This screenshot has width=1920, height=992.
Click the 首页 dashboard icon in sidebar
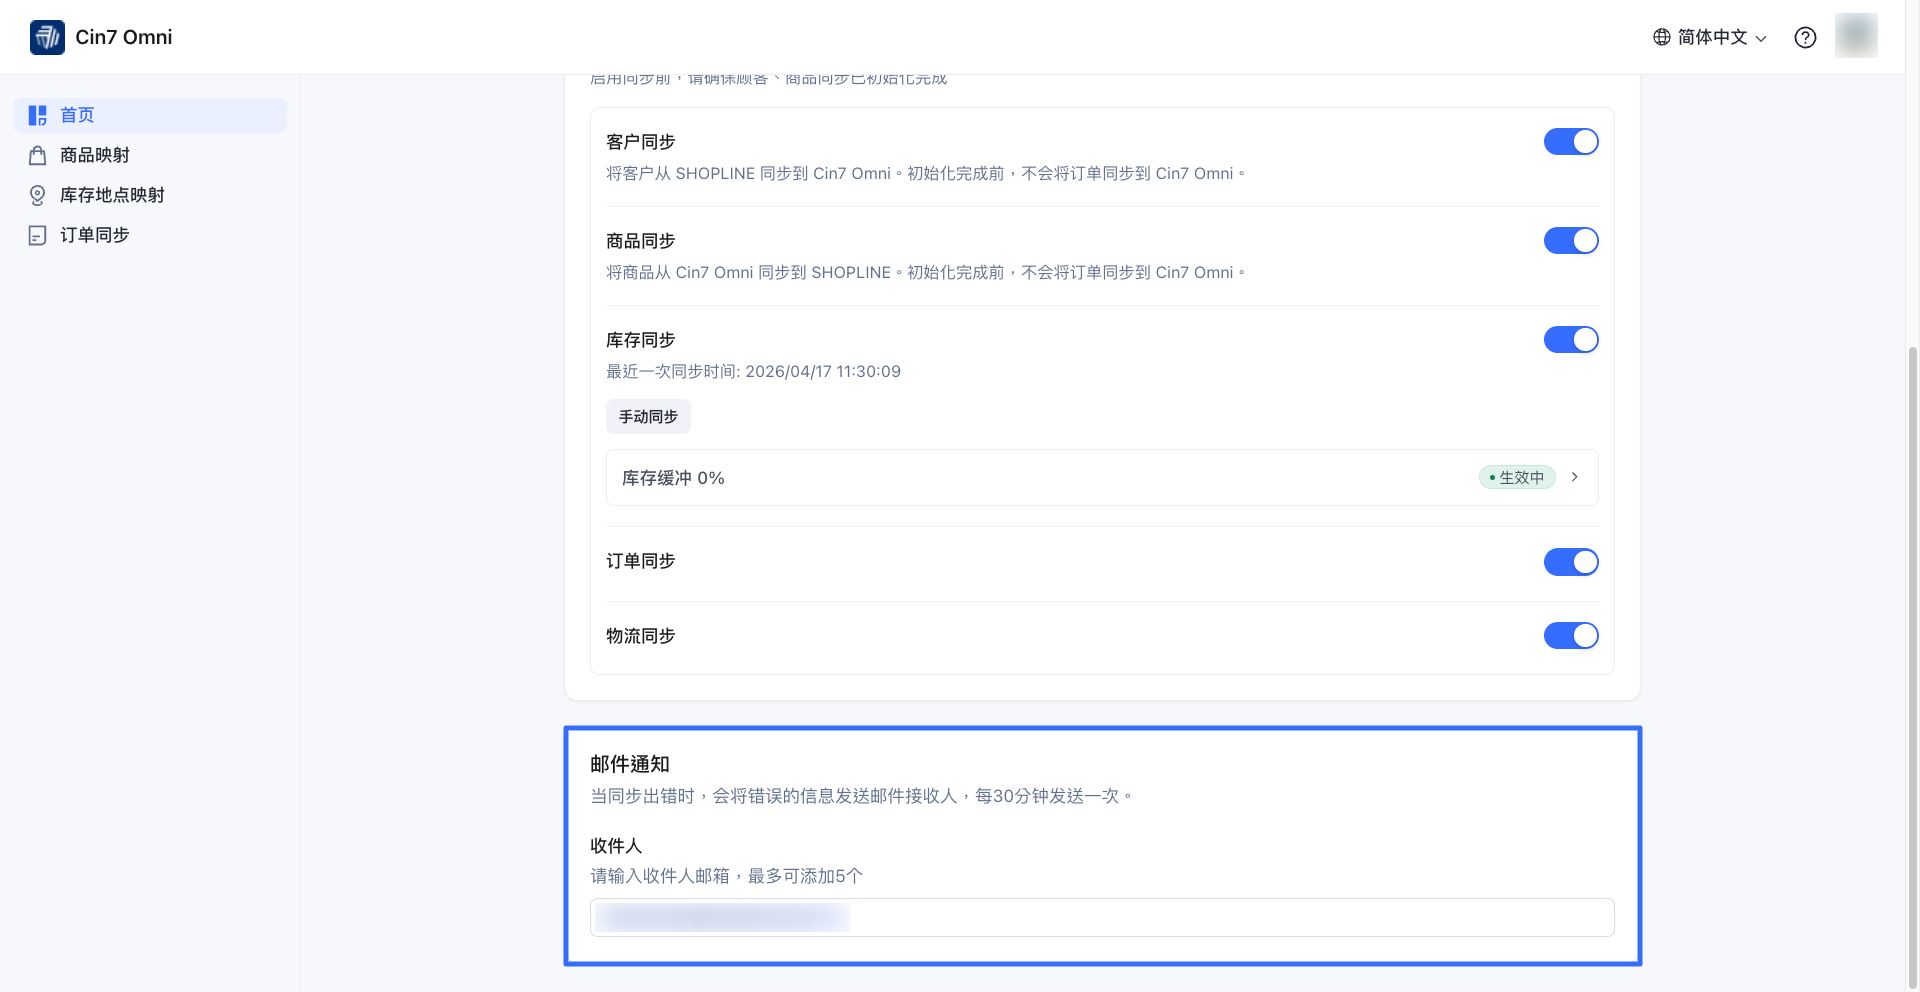[38, 115]
